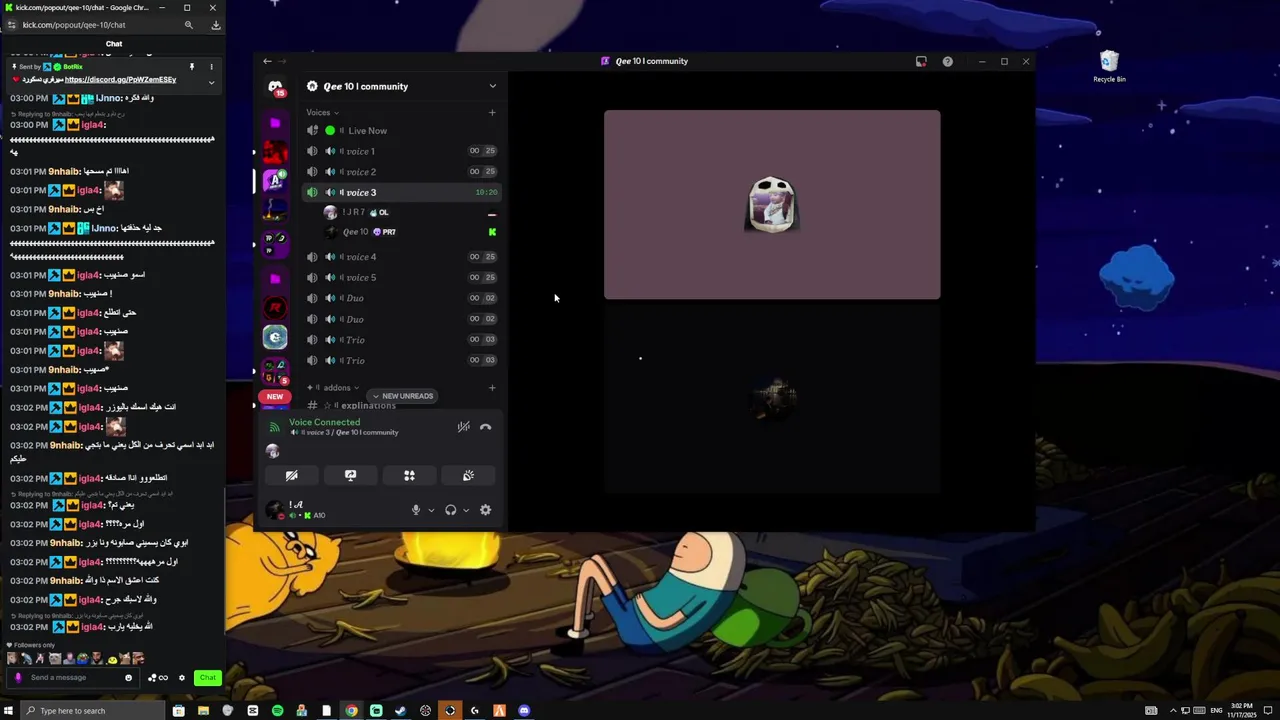This screenshot has width=1280, height=720.
Task: Start screen share in Discord
Action: (x=350, y=476)
